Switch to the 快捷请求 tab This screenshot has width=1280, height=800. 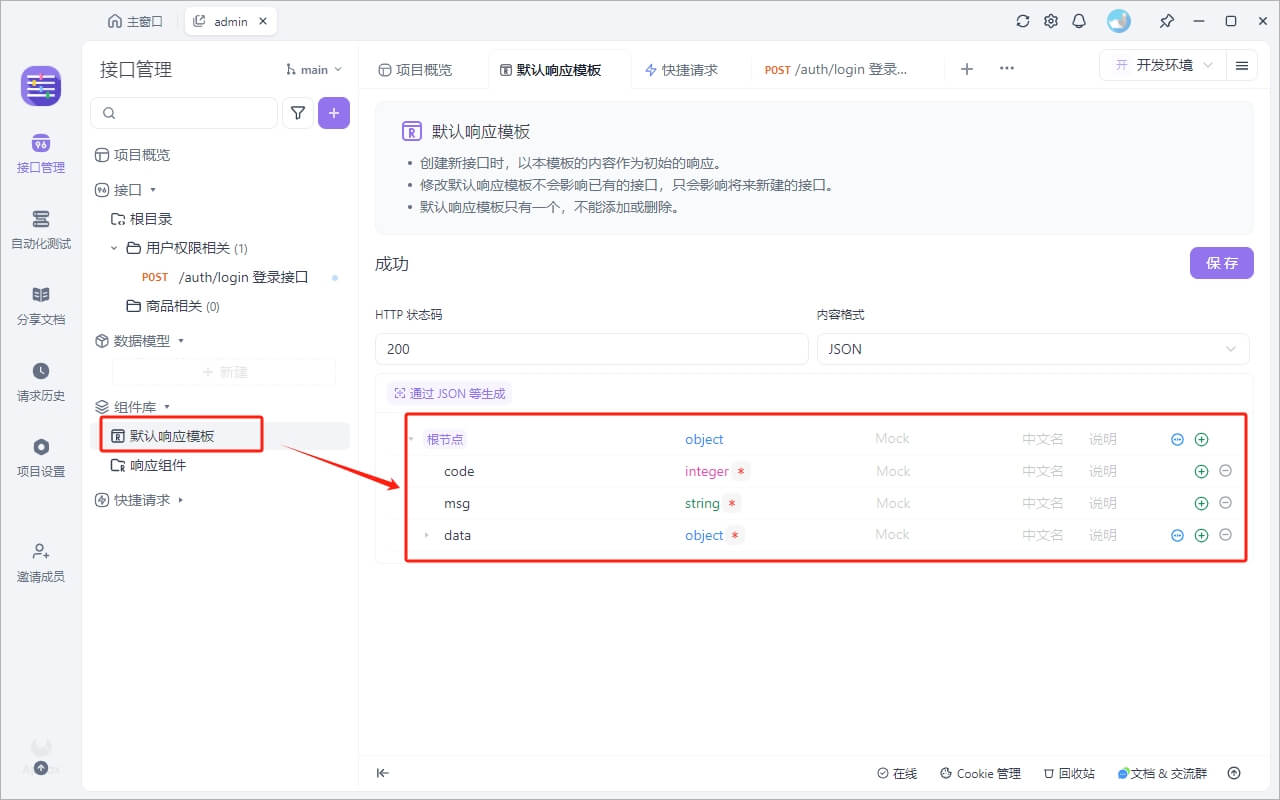(681, 70)
